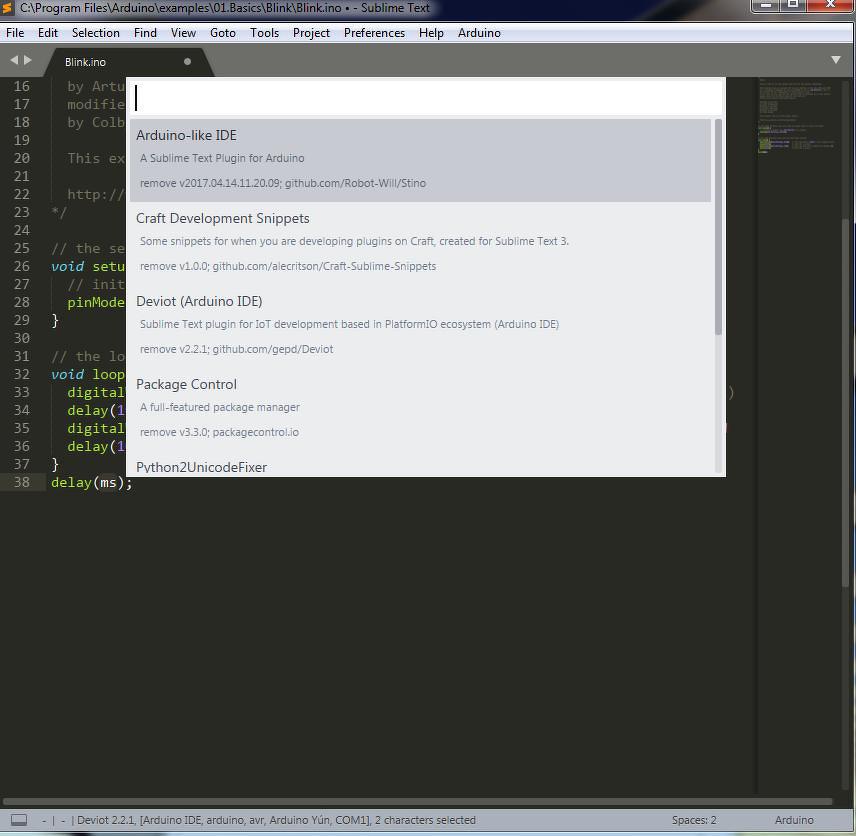The image size is (856, 836).
Task: Click line number 38 in gutter
Action: pos(22,482)
